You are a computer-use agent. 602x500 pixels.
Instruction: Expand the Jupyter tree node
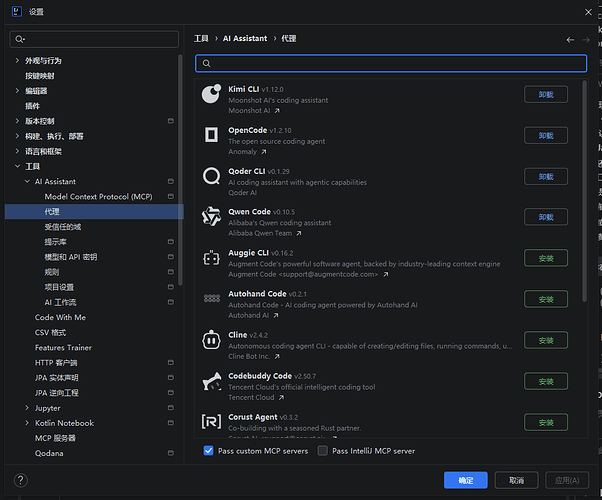27,408
